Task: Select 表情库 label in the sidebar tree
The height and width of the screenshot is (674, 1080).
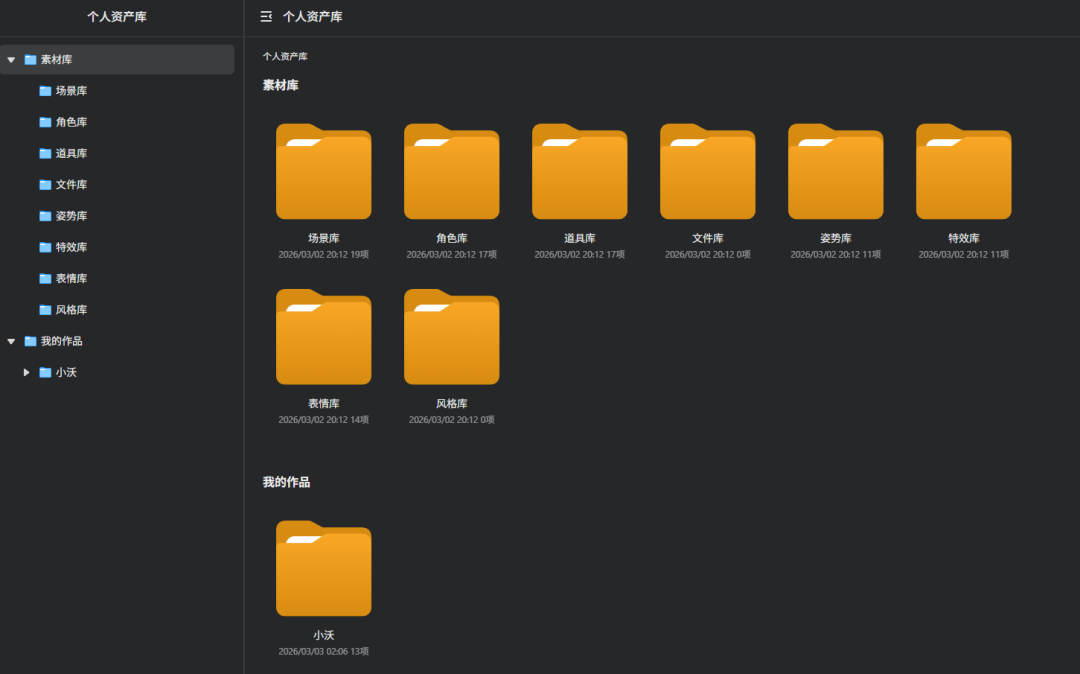Action: 72,279
